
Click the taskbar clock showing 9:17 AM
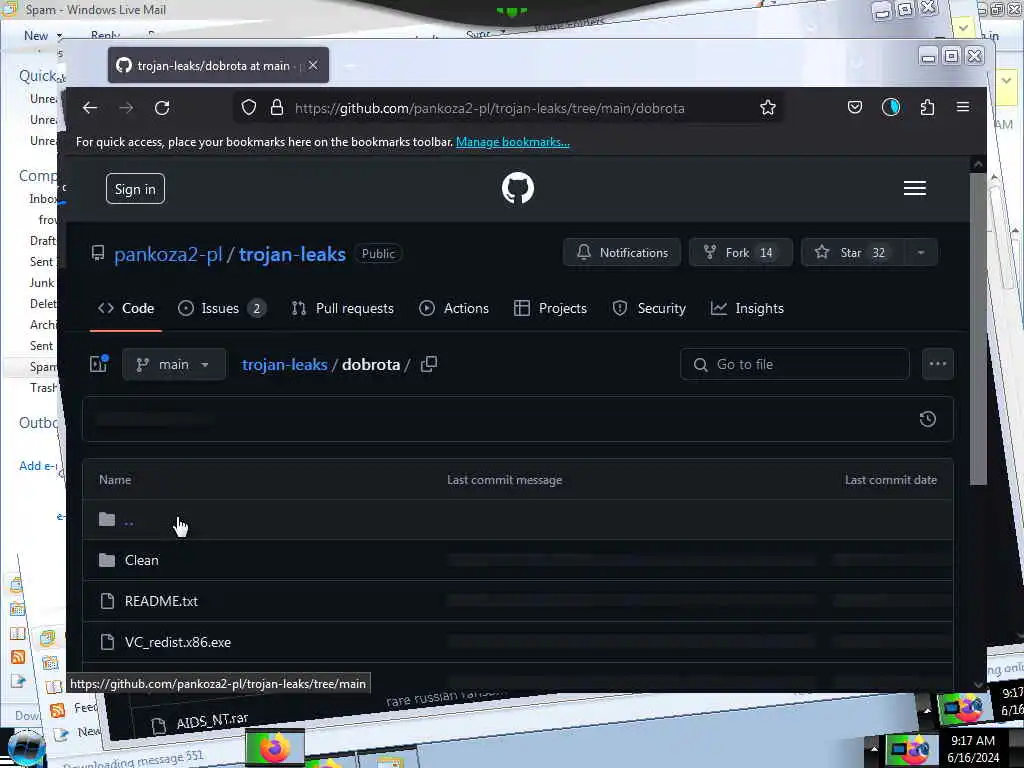tap(973, 749)
